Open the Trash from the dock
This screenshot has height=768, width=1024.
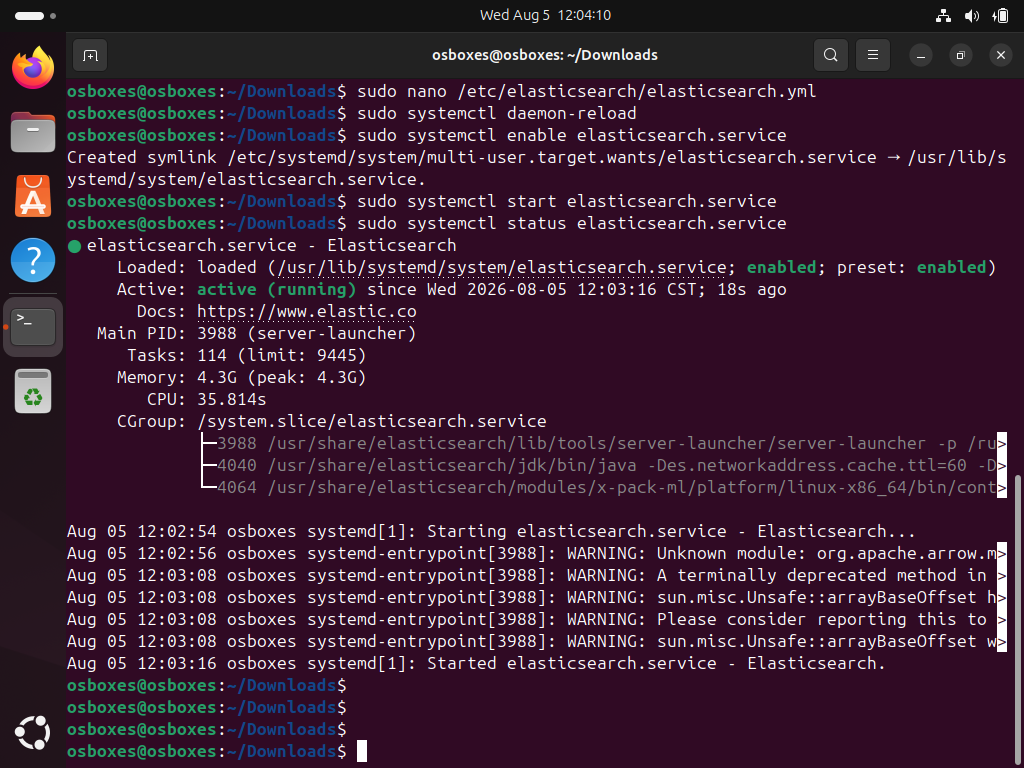click(x=33, y=391)
